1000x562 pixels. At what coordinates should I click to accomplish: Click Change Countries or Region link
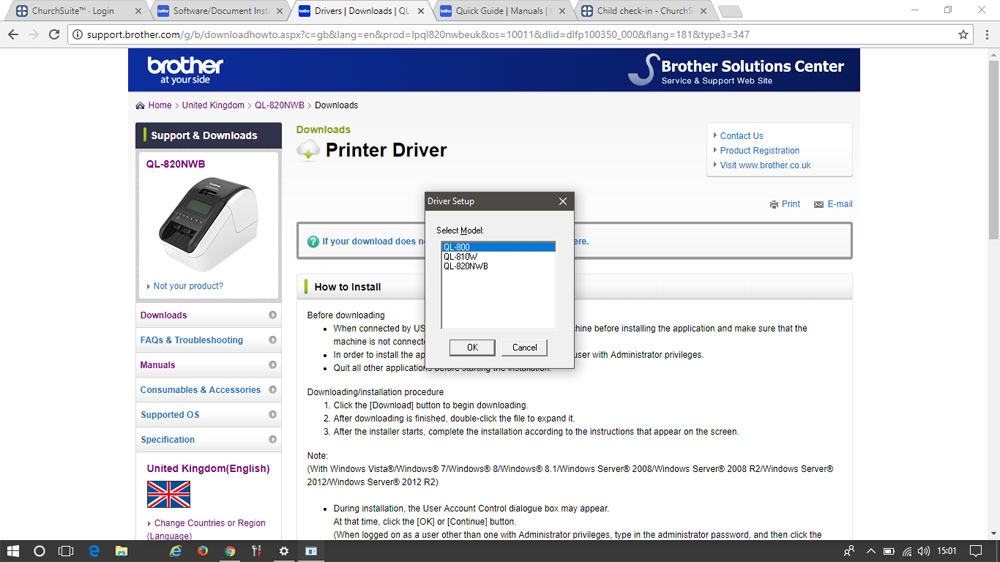click(x=209, y=523)
